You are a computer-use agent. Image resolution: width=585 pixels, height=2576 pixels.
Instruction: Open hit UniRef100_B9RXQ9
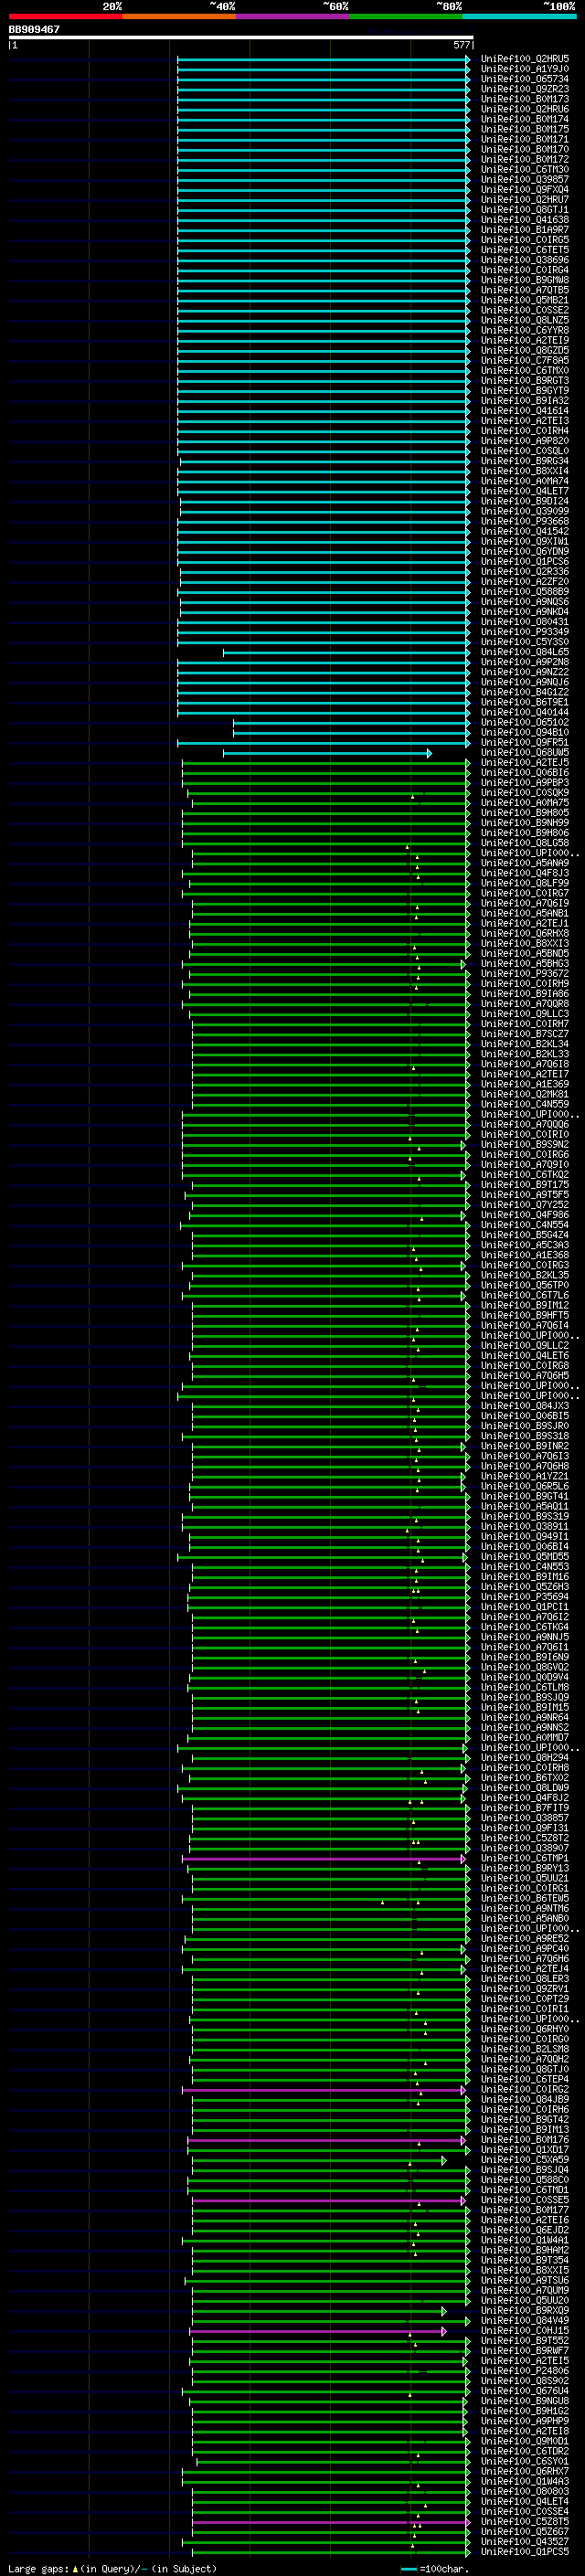click(x=525, y=2311)
